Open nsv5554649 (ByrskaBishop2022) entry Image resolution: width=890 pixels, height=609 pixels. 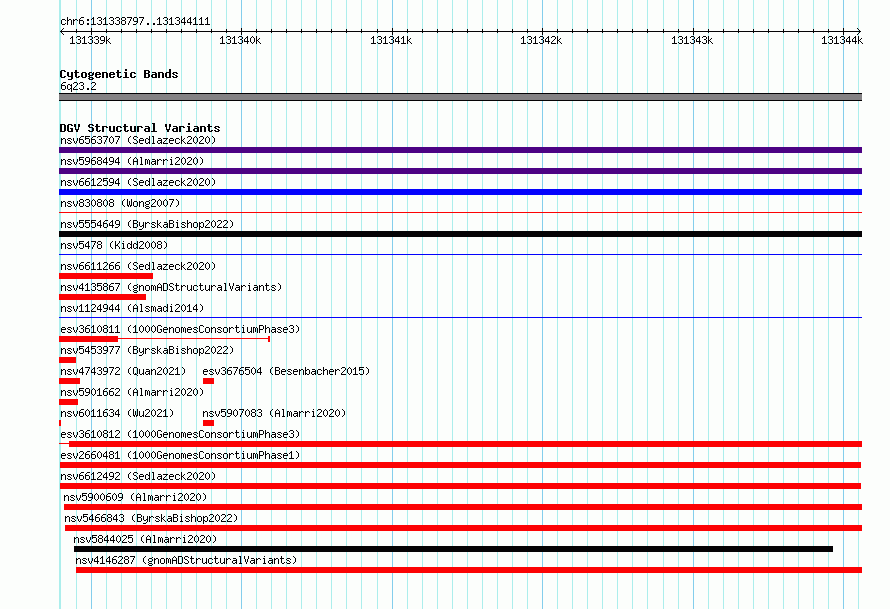[x=147, y=224]
